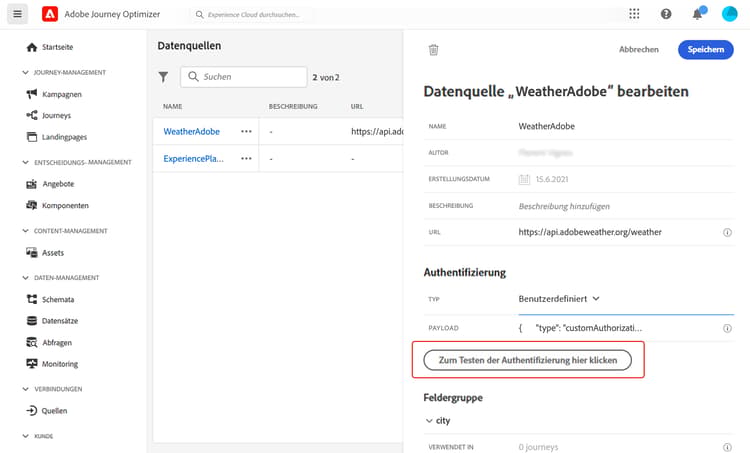The image size is (750, 453).
Task: Edit the URL field value
Action: [590, 232]
